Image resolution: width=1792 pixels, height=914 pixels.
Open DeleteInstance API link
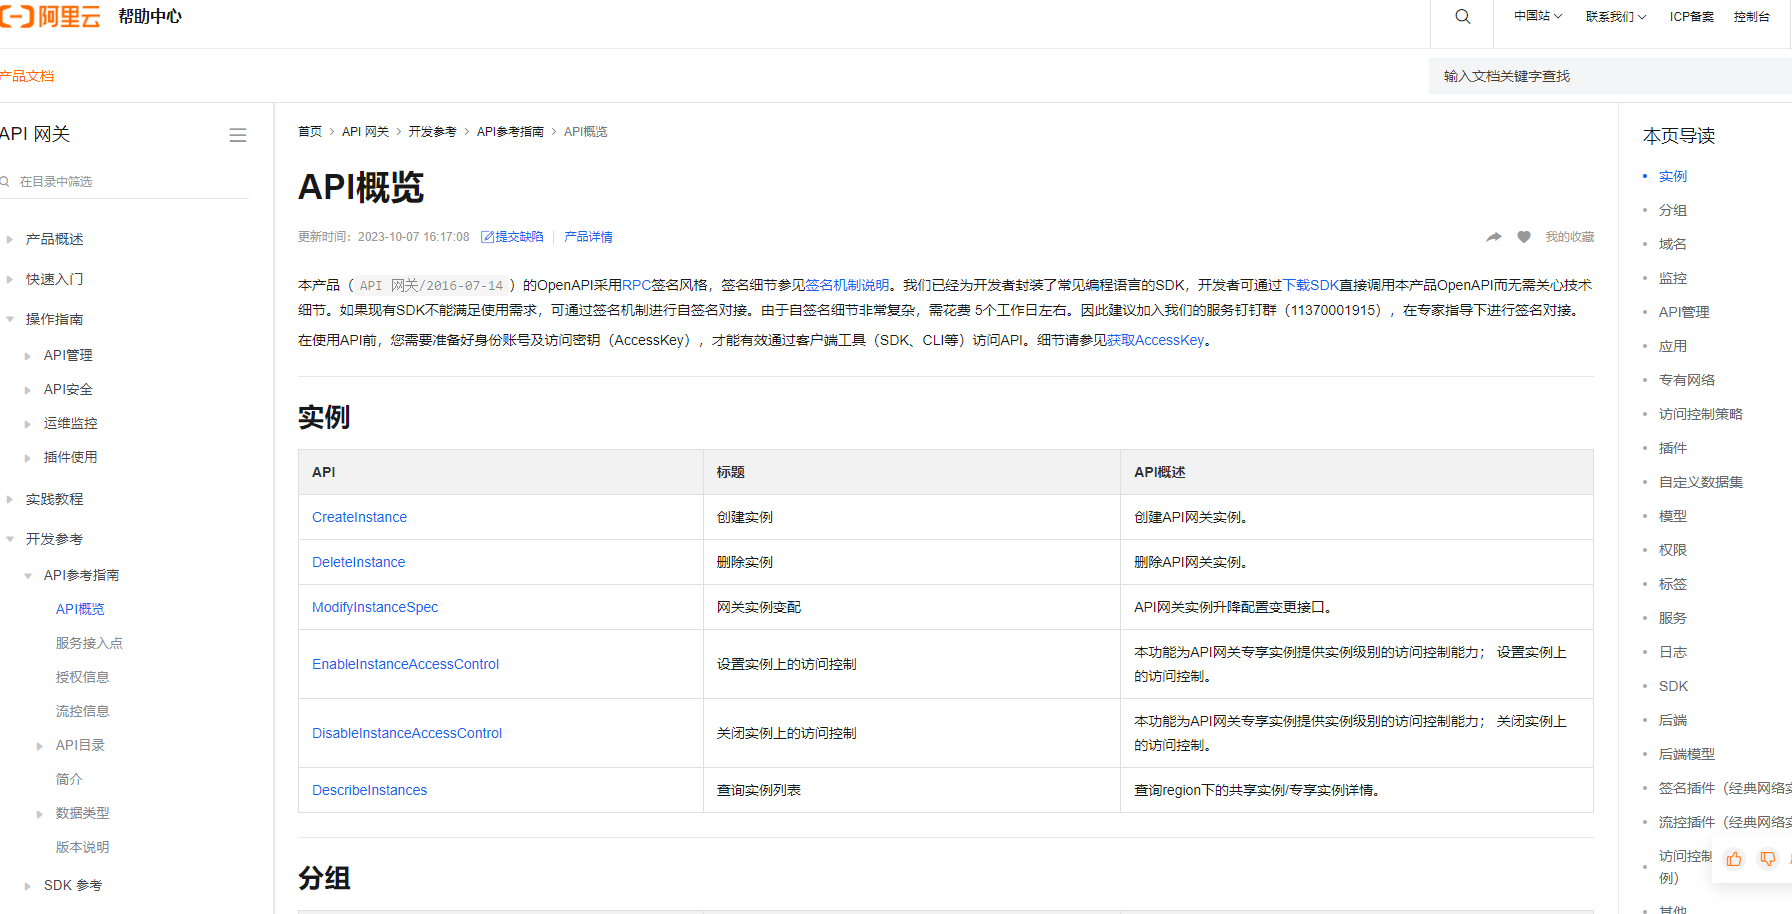358,562
